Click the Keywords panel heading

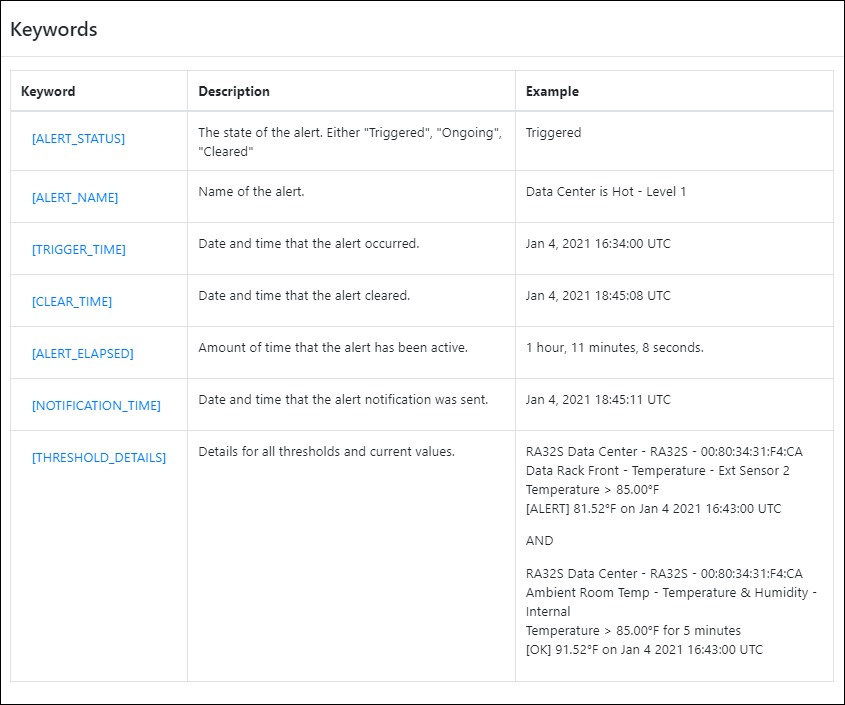click(54, 29)
